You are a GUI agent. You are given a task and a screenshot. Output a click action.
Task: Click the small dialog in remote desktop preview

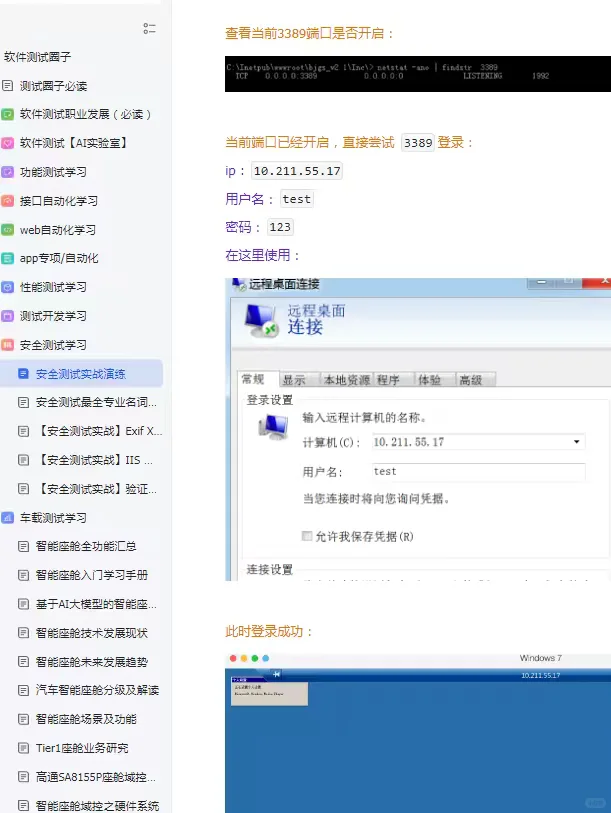pyautogui.click(x=269, y=691)
